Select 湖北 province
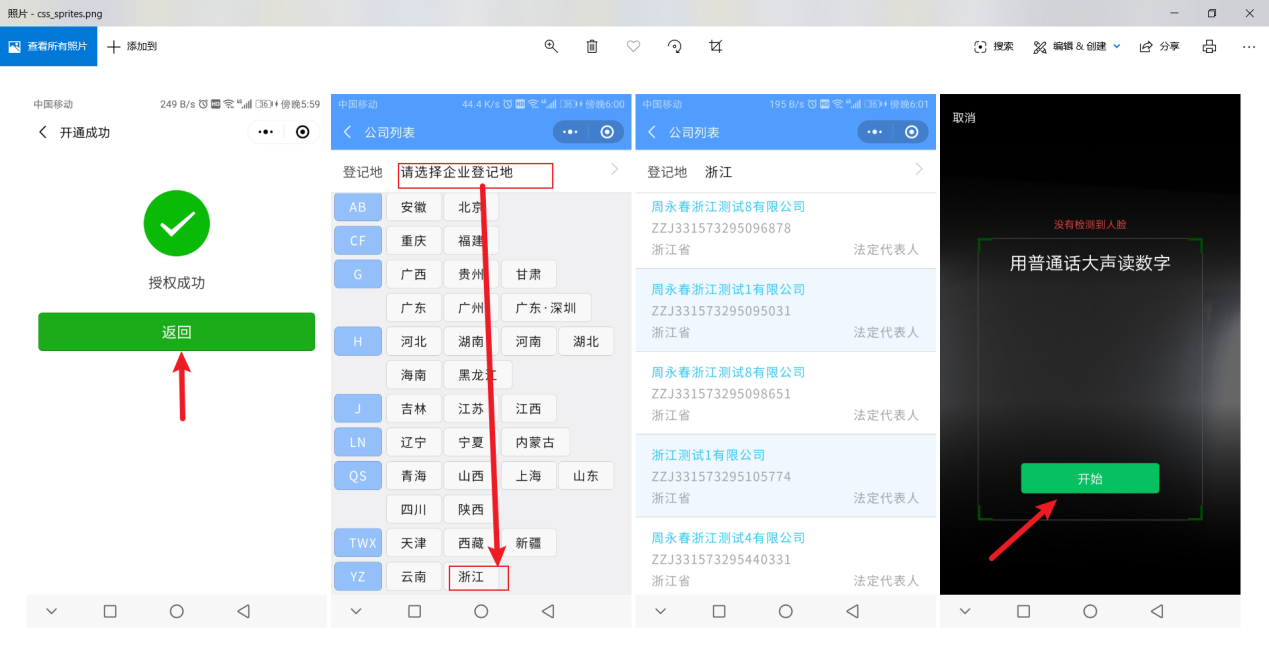This screenshot has height=655, width=1269. tap(586, 341)
